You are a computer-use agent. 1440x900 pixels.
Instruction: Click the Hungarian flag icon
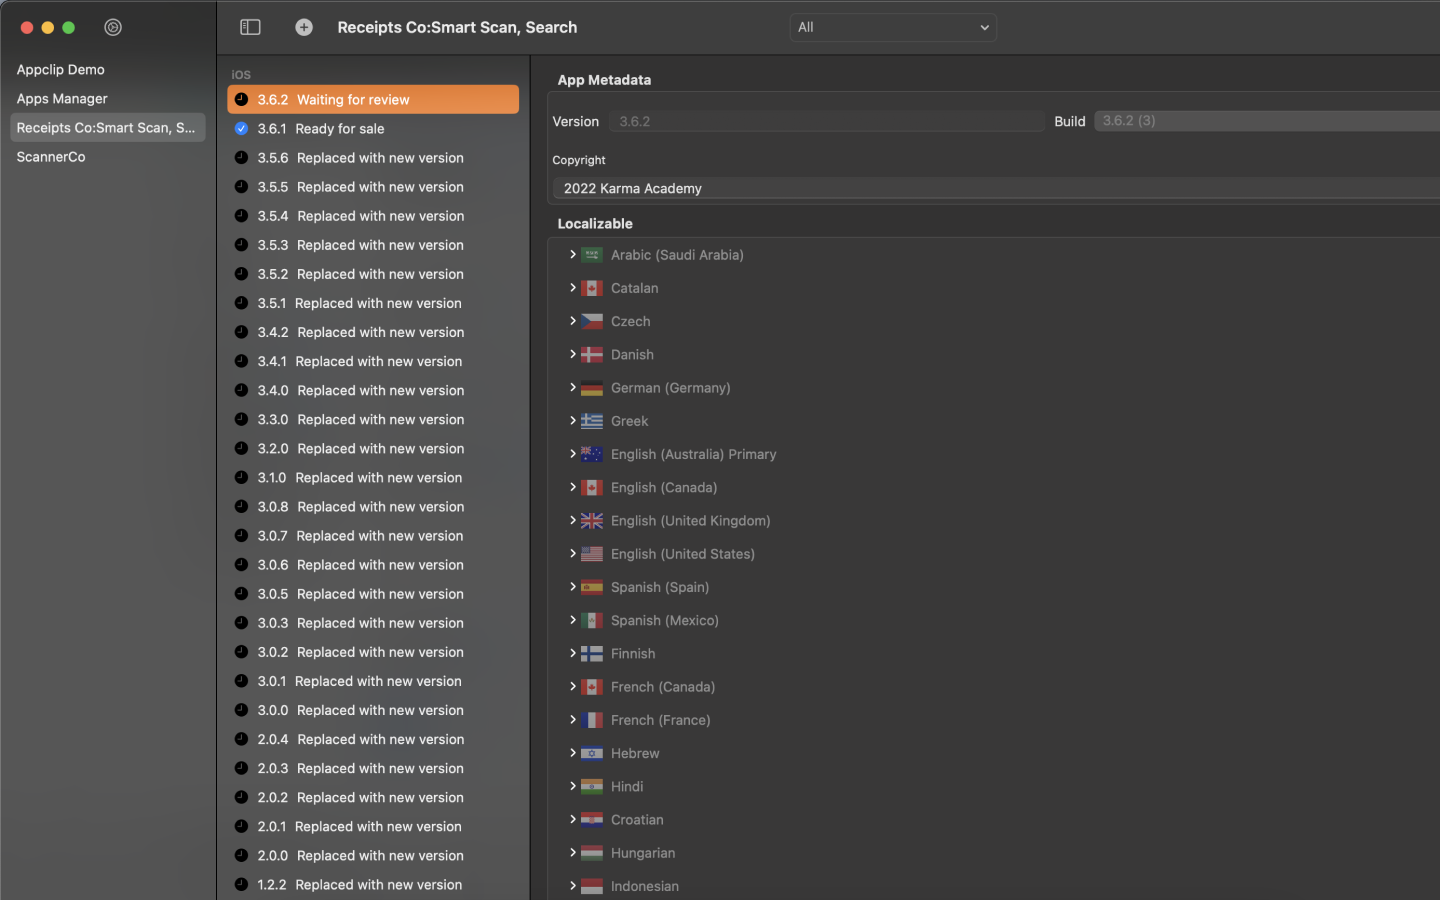click(592, 853)
